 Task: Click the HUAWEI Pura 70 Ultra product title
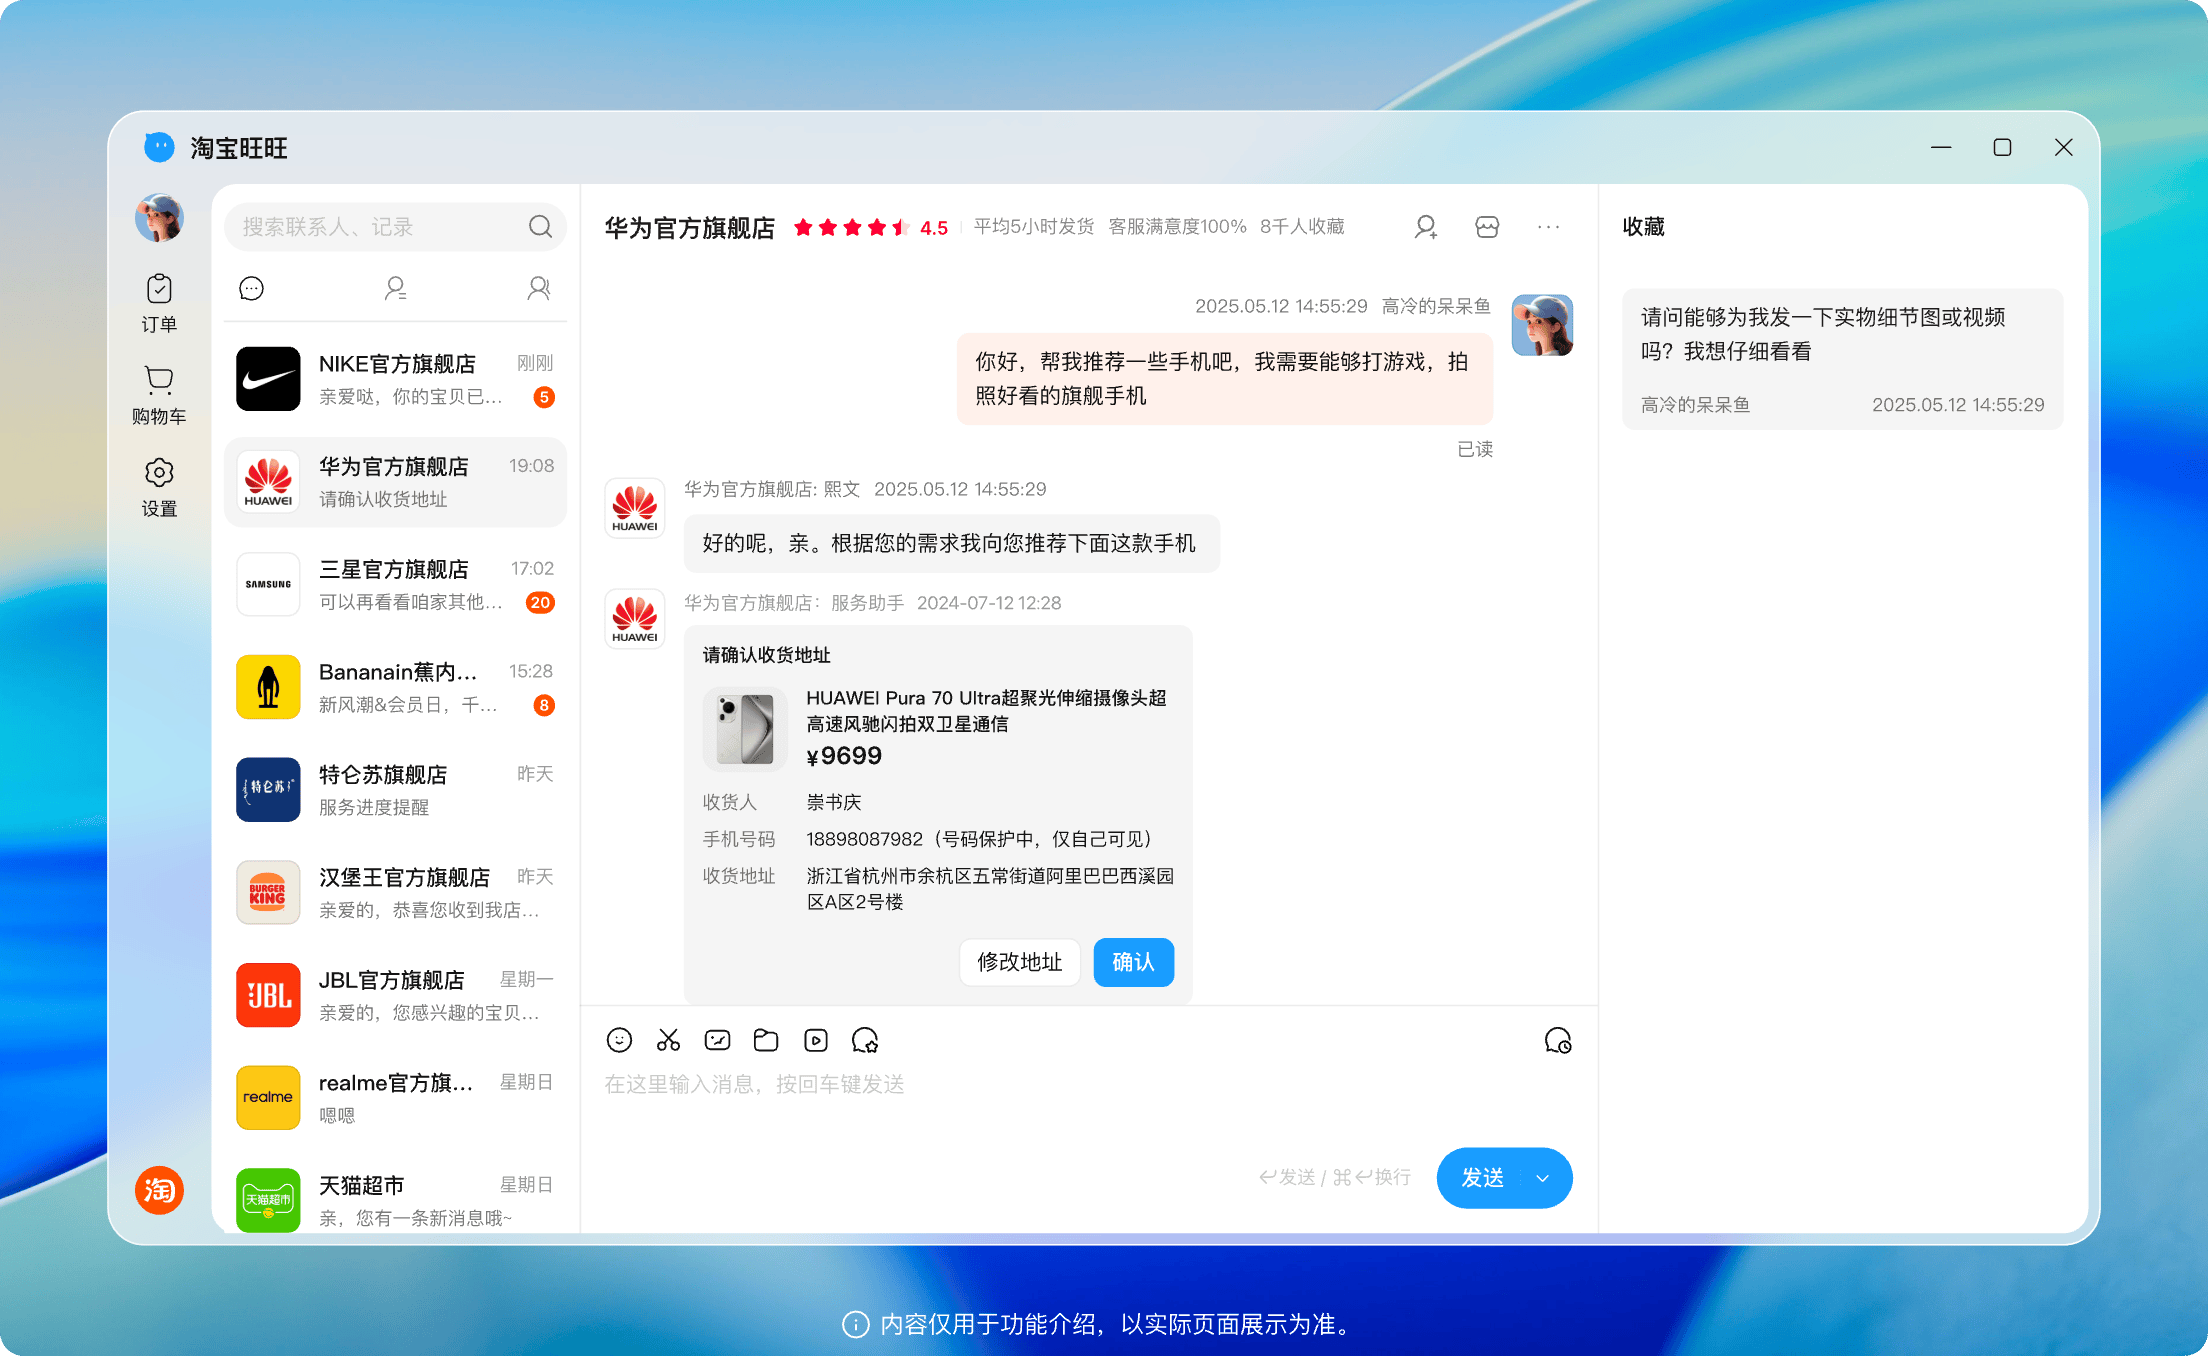987,710
